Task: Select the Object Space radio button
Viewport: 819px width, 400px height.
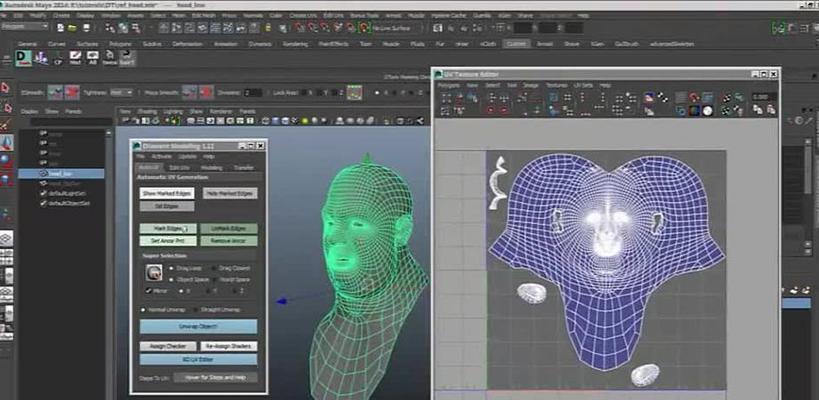Action: click(171, 279)
